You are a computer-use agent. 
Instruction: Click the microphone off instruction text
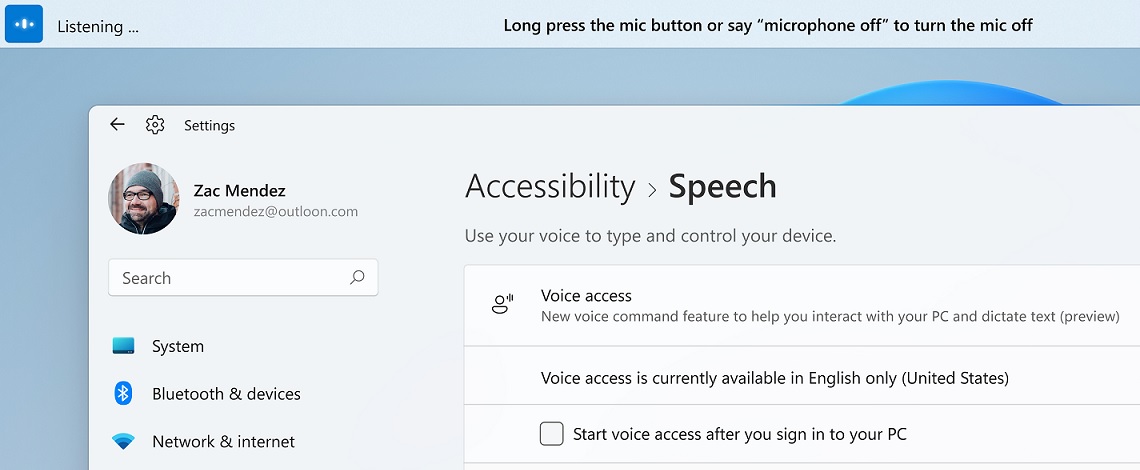pos(768,25)
